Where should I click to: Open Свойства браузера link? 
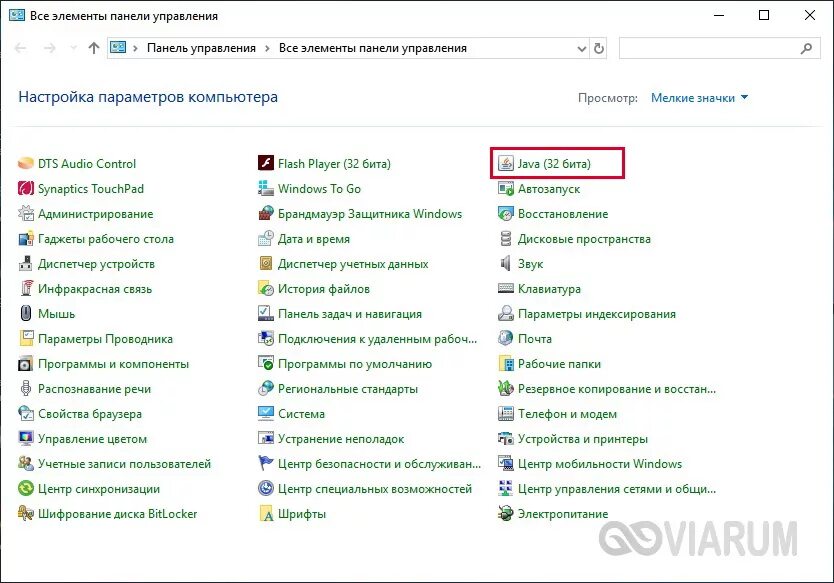pyautogui.click(x=90, y=414)
